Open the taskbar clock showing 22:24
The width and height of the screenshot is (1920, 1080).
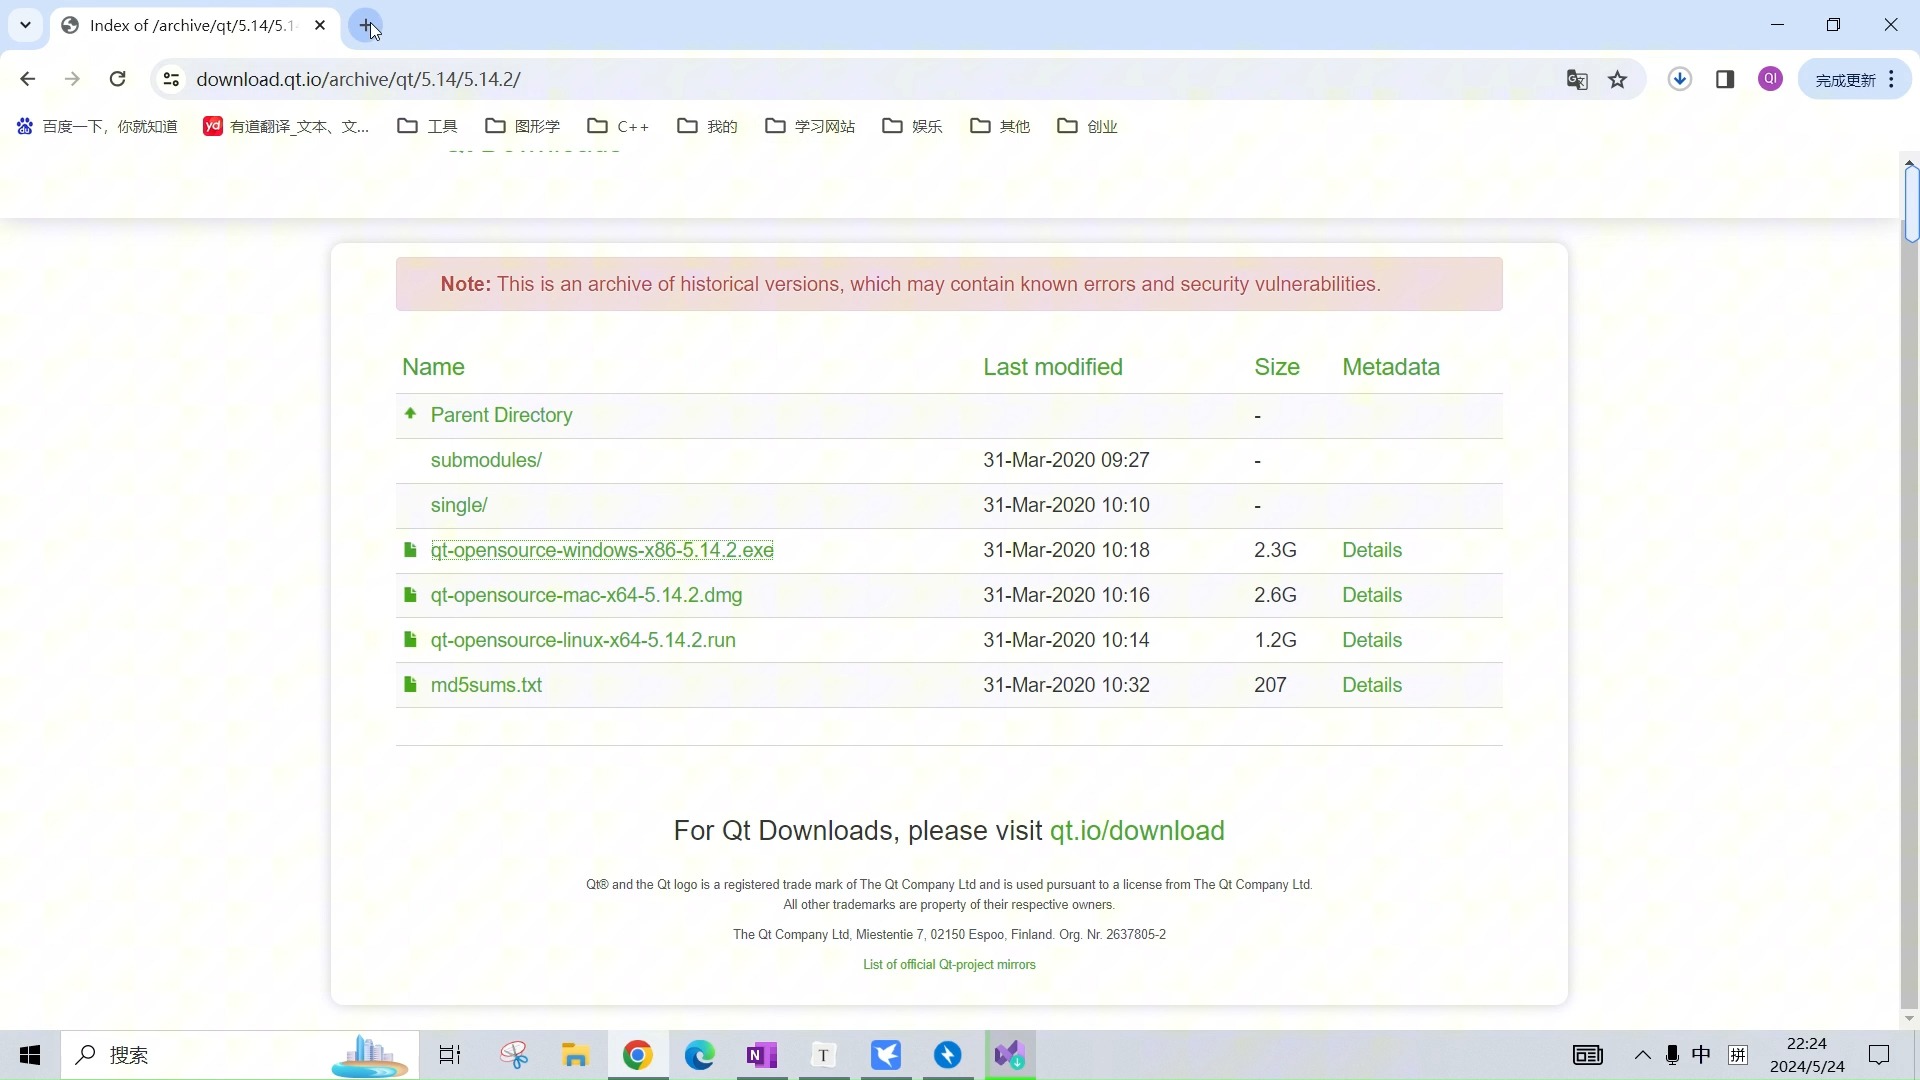pyautogui.click(x=1807, y=1055)
